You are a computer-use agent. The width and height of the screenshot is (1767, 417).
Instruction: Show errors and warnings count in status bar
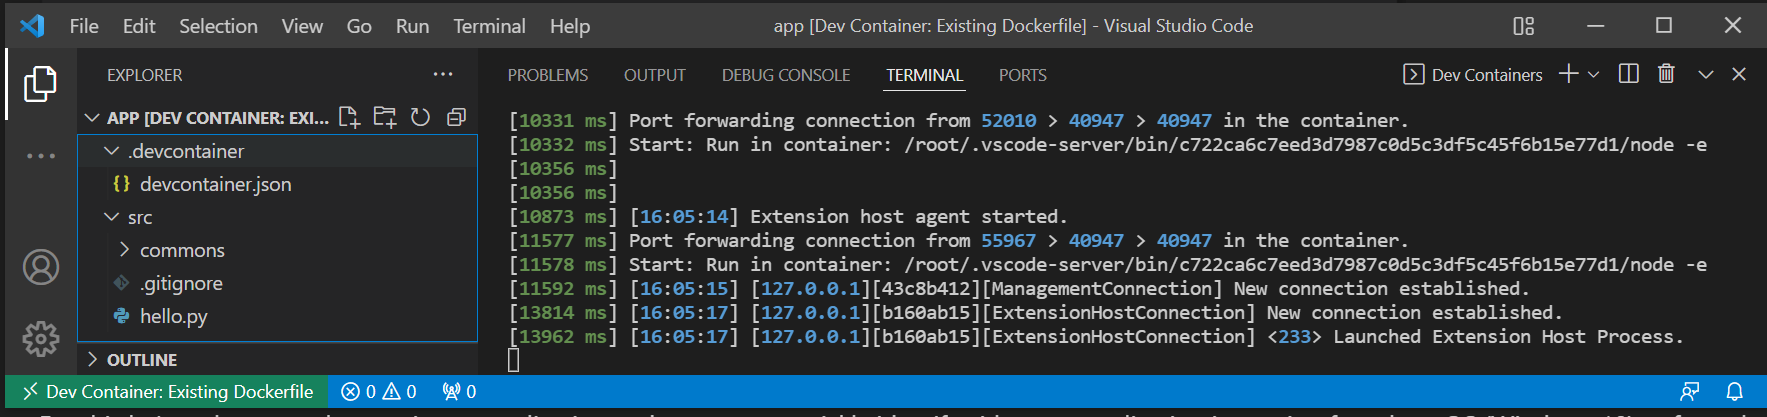coord(379,392)
